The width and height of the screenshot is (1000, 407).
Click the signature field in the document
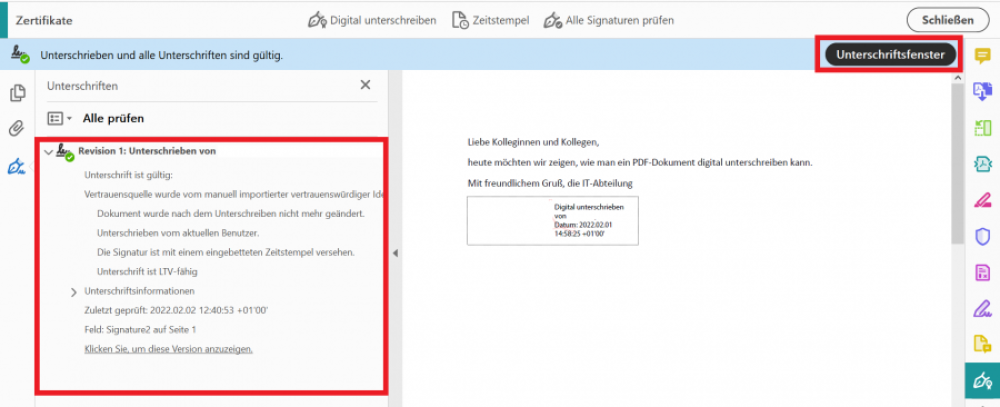pyautogui.click(x=552, y=221)
